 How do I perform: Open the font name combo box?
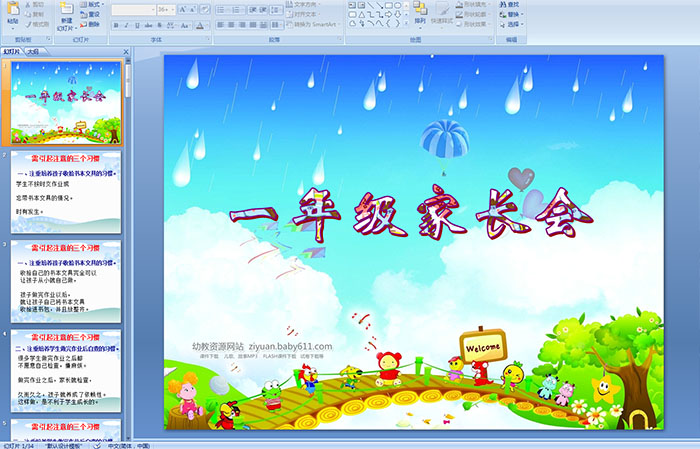pos(133,10)
